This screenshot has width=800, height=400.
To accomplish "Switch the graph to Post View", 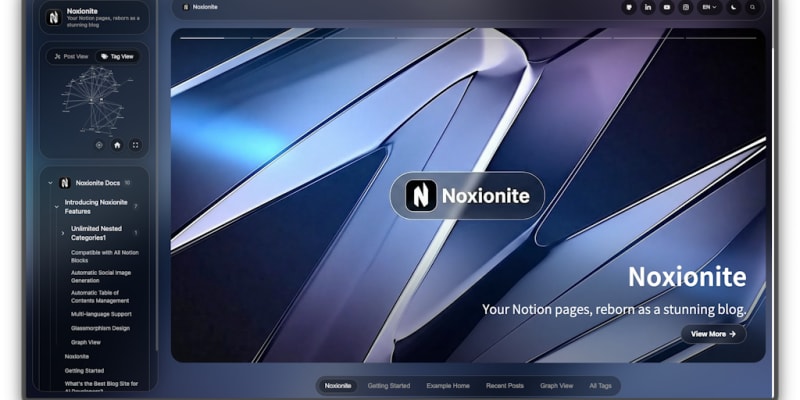I will (x=71, y=57).
